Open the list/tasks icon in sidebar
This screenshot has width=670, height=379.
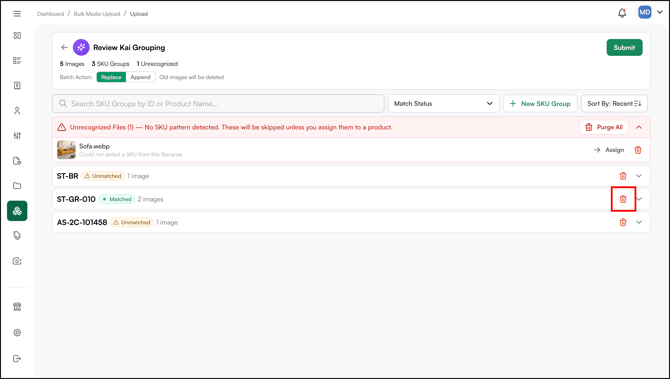17,61
